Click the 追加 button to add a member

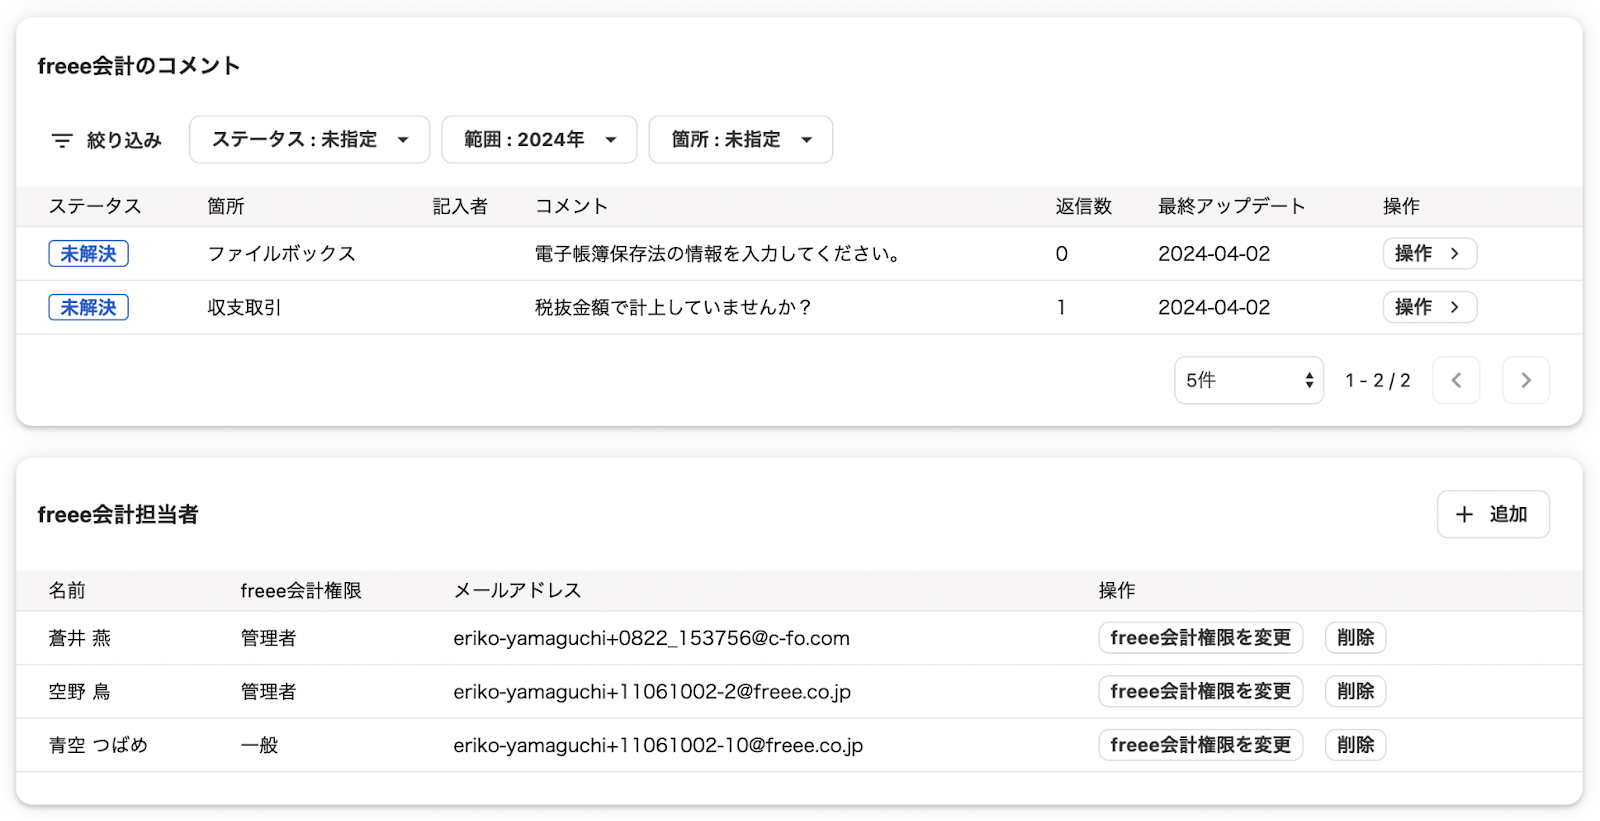pyautogui.click(x=1493, y=514)
